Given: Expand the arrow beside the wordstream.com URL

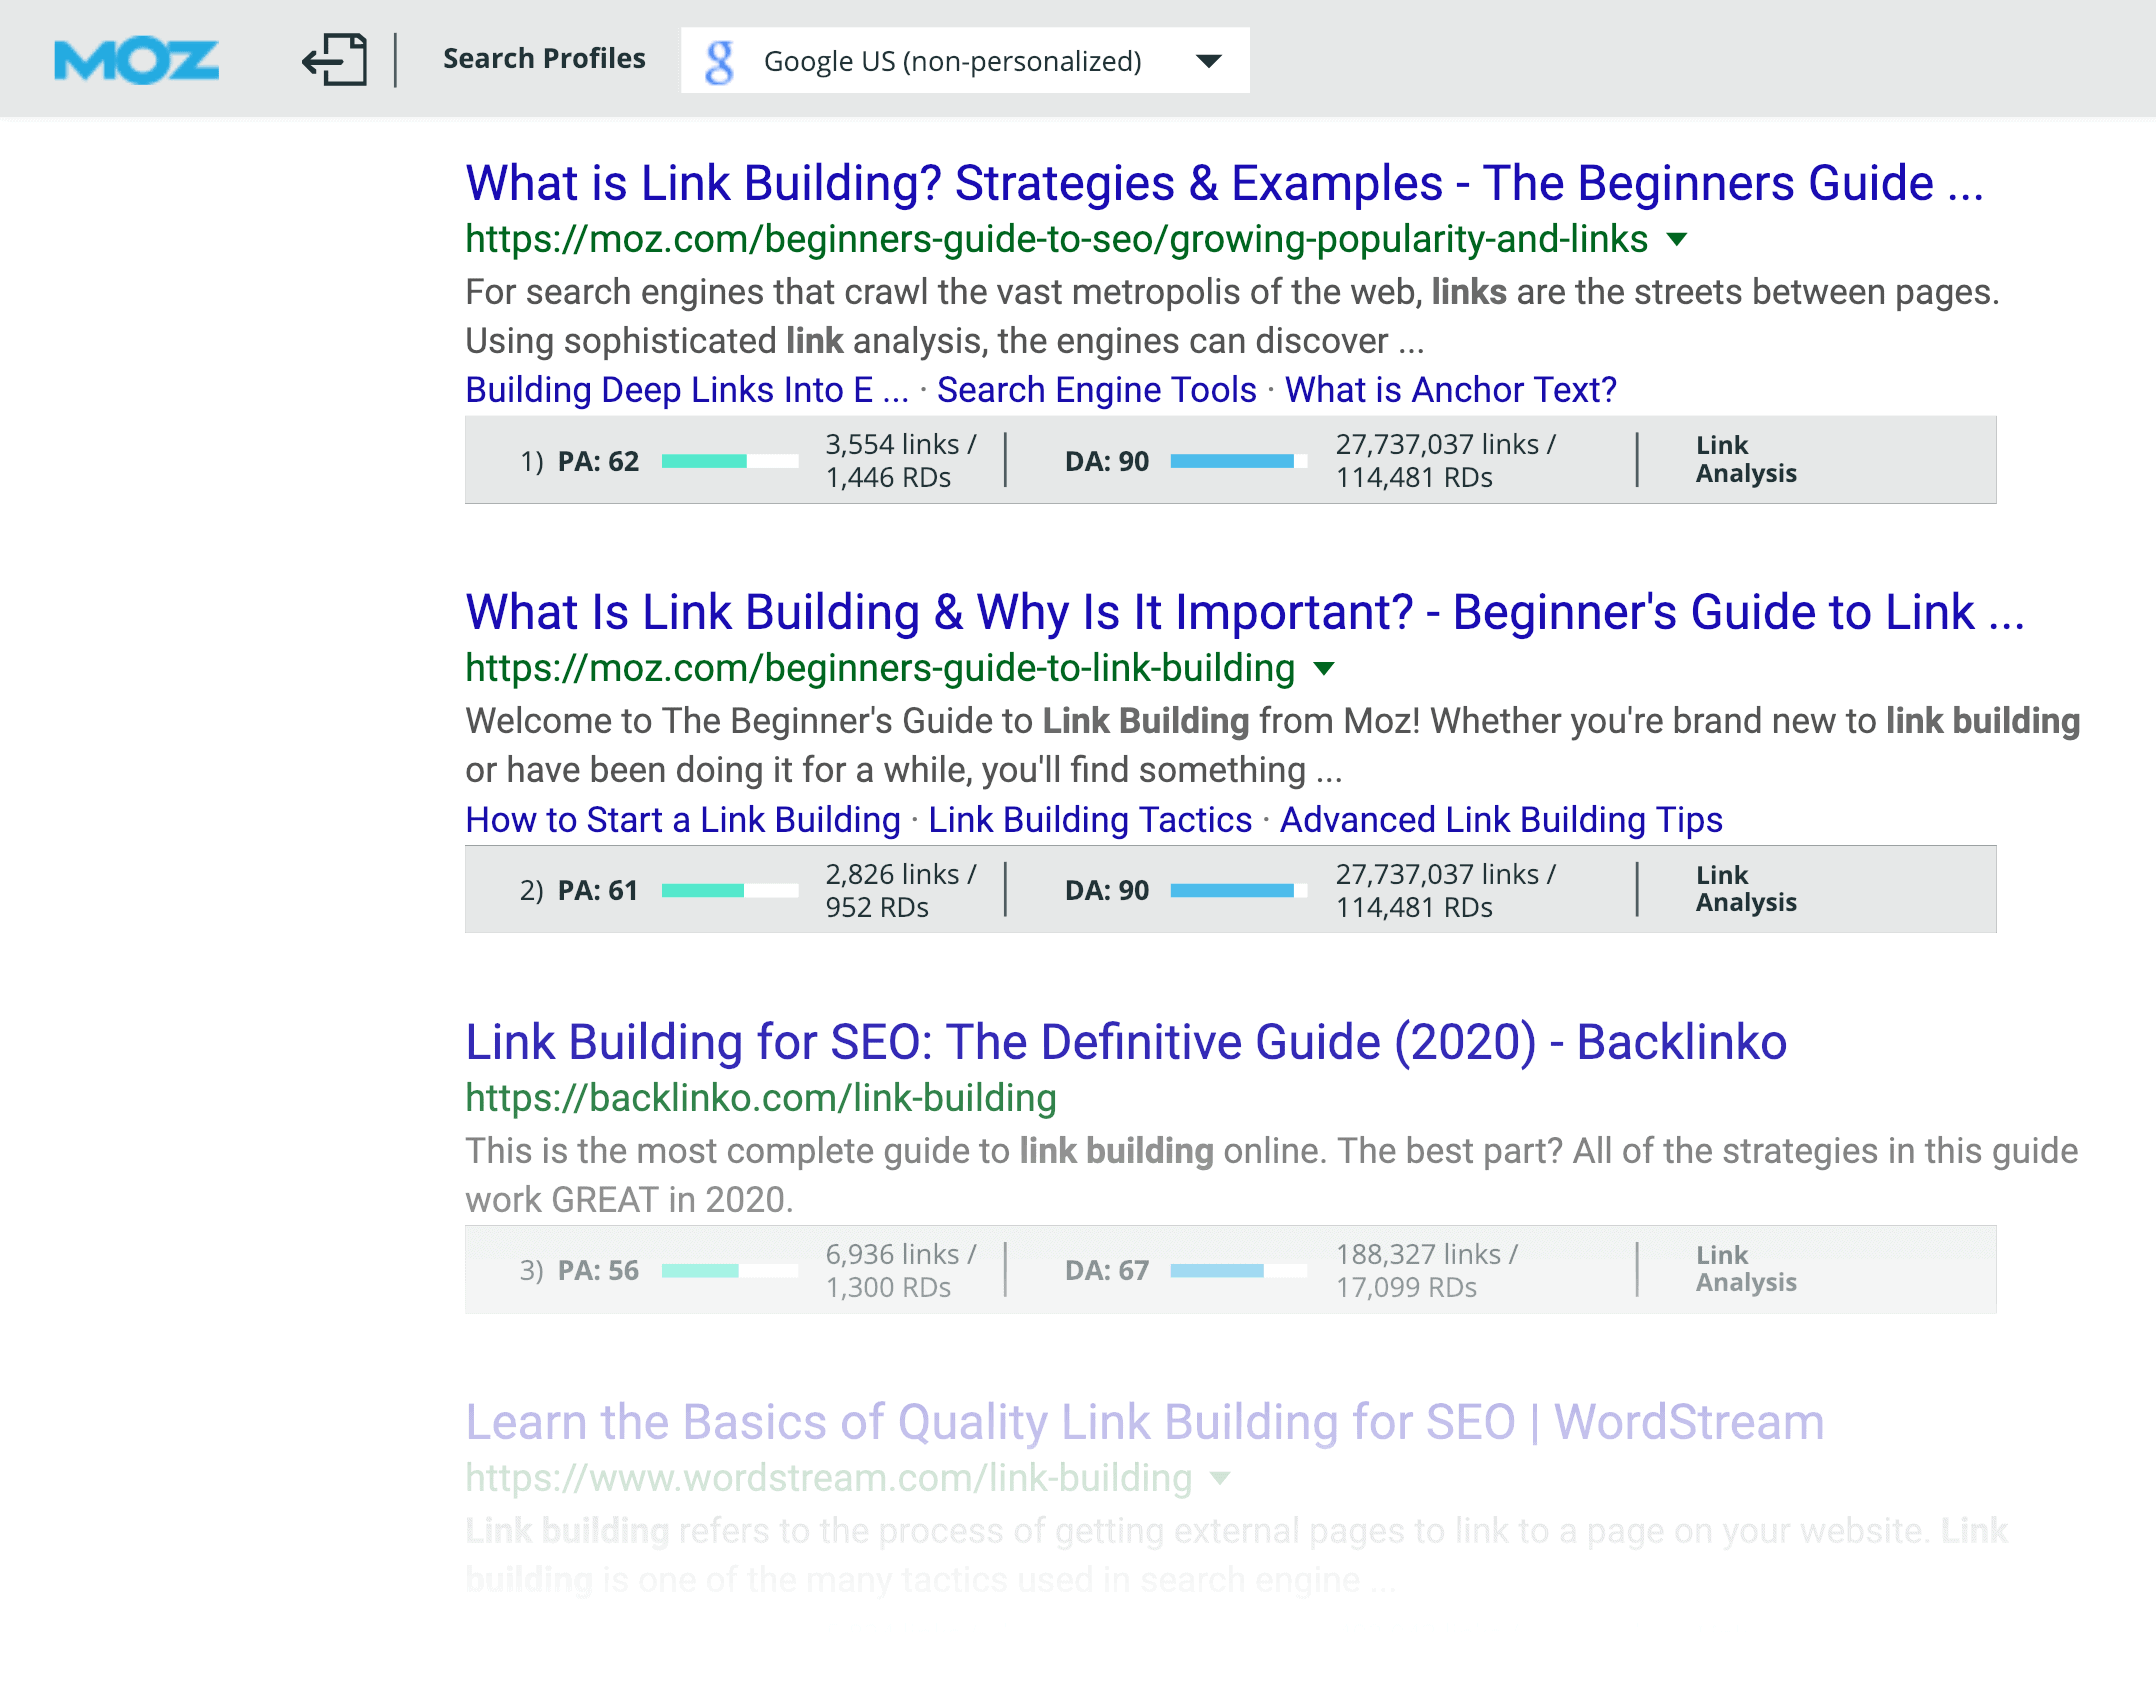Looking at the screenshot, I should pyautogui.click(x=1220, y=1478).
